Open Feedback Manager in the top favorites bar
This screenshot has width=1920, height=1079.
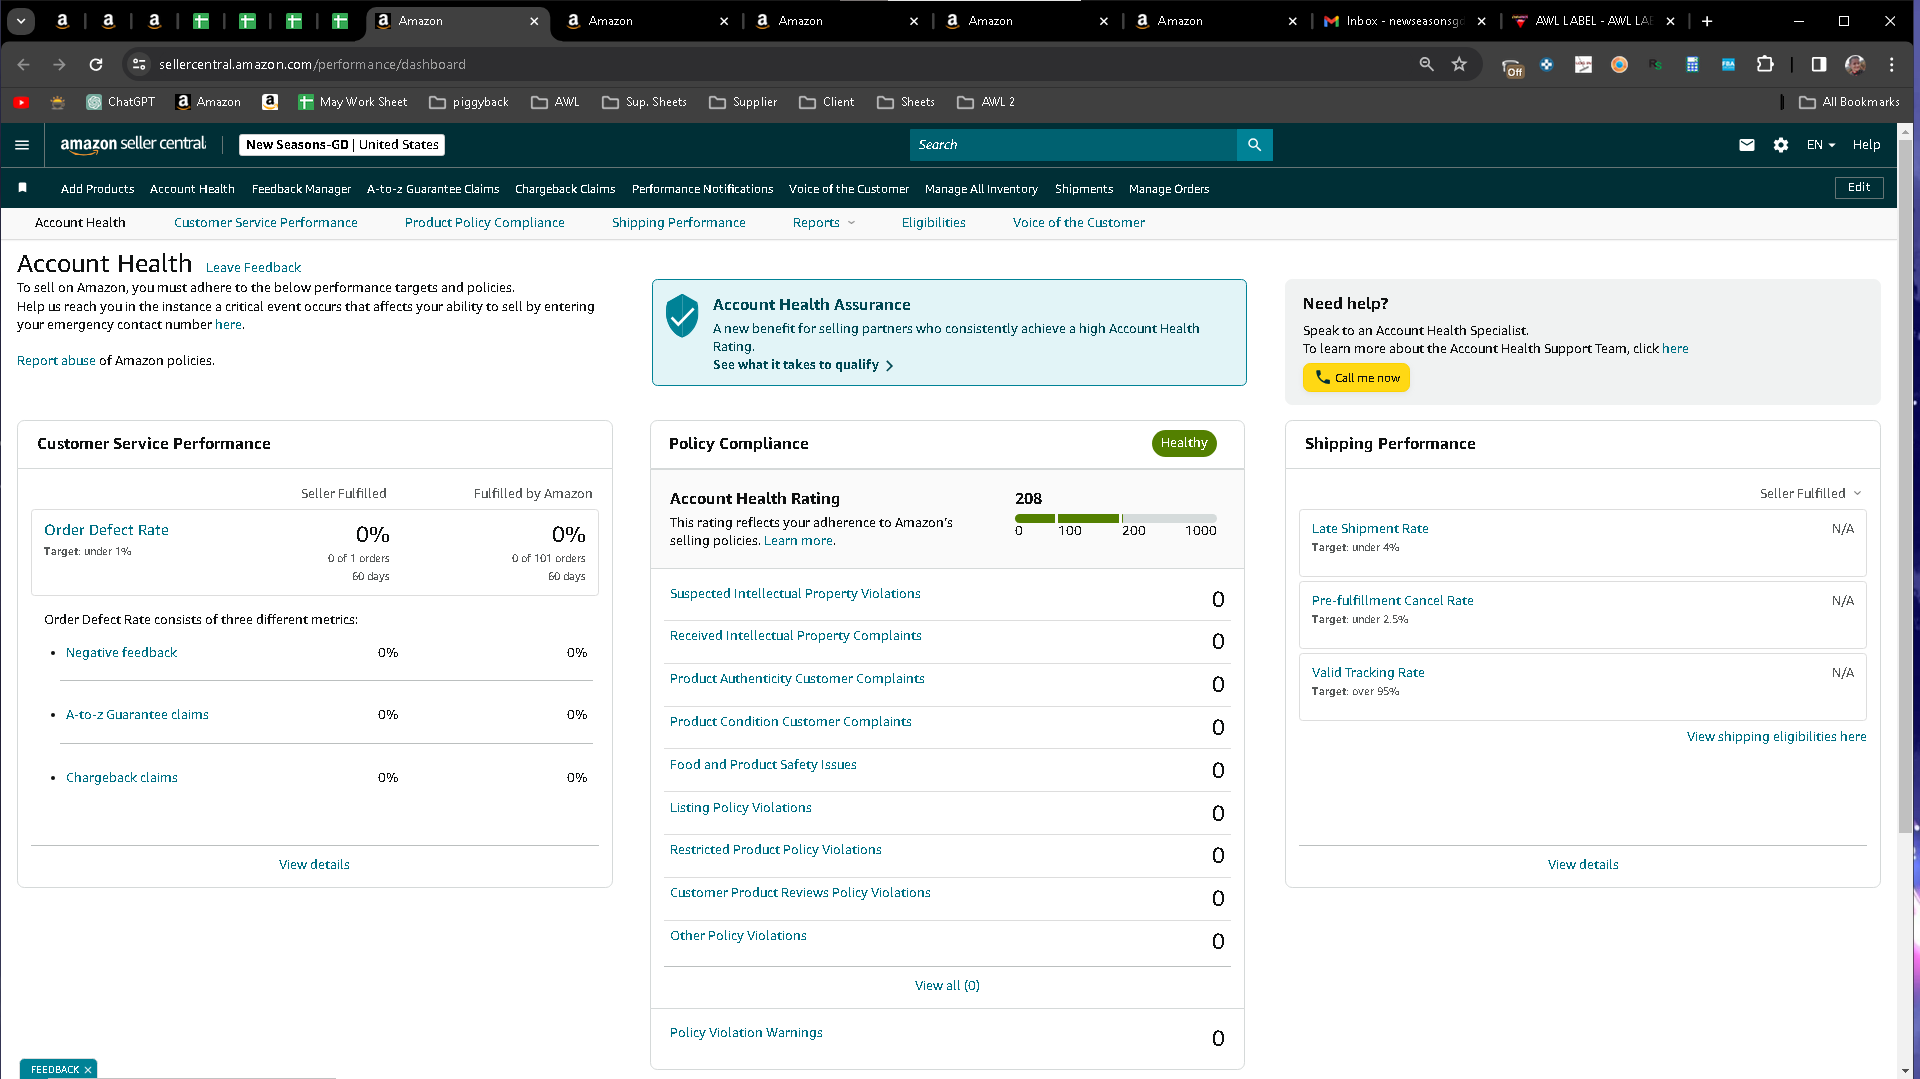[x=301, y=189]
